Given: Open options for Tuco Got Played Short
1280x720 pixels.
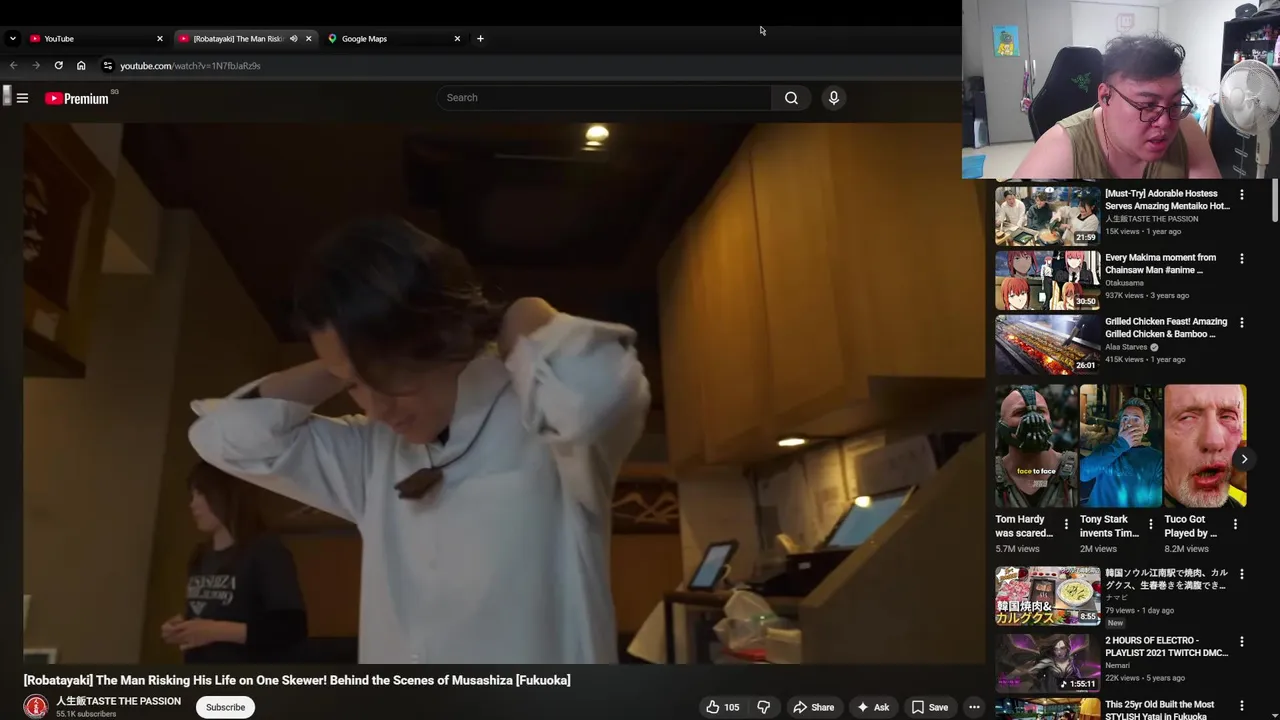Looking at the screenshot, I should (1235, 524).
